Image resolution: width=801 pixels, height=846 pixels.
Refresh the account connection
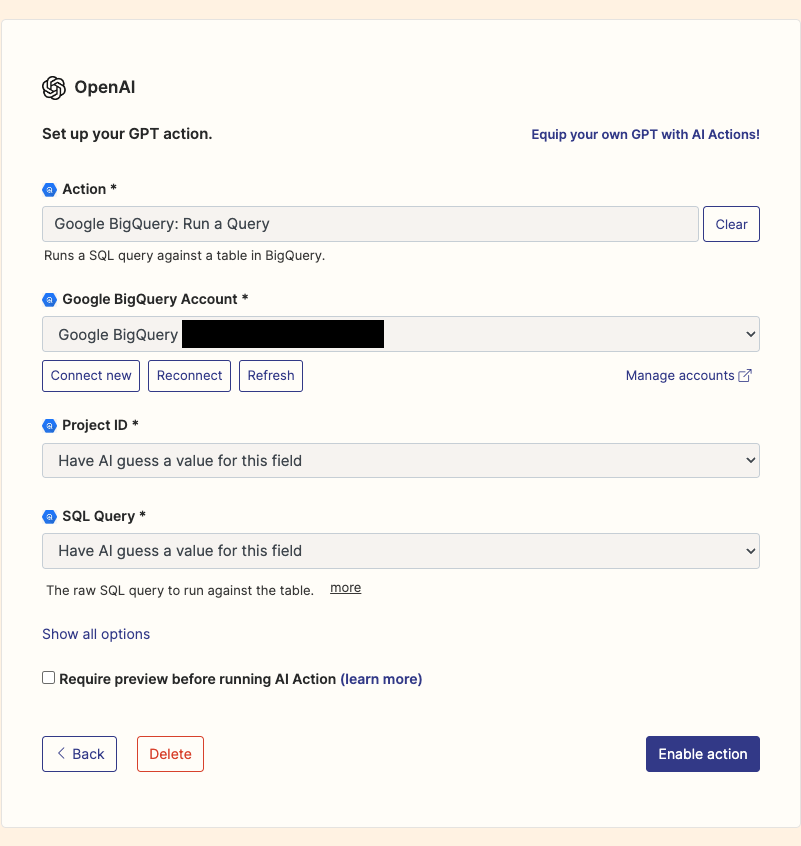tap(270, 376)
